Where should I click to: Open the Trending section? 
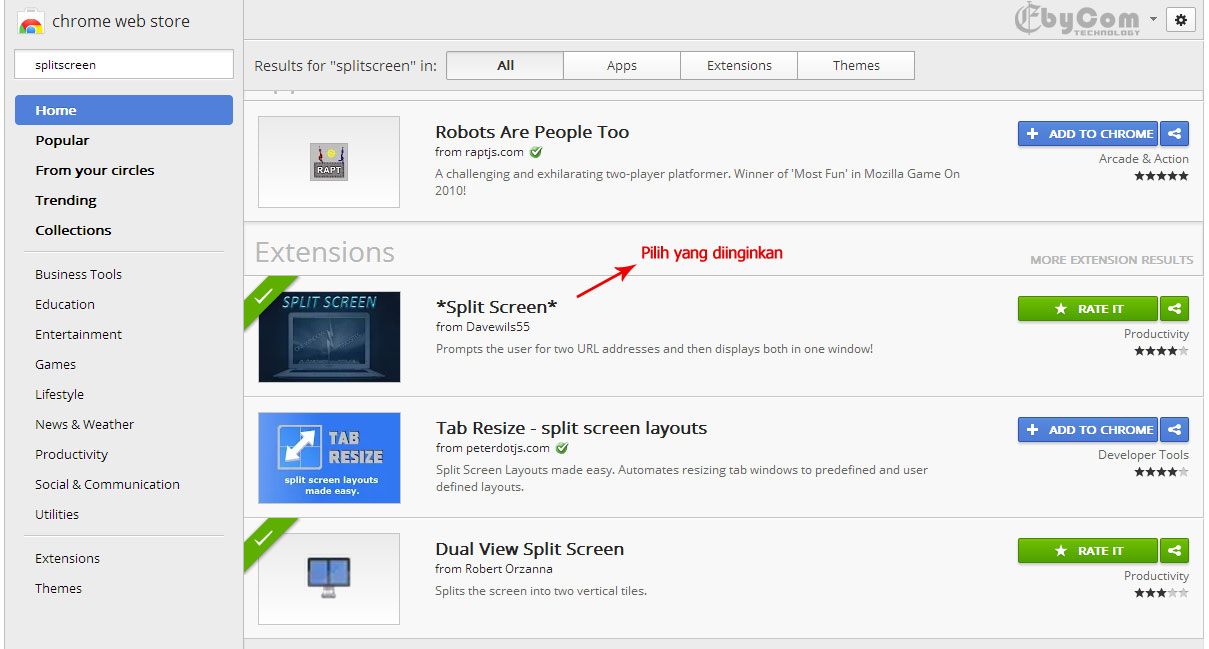pyautogui.click(x=66, y=200)
